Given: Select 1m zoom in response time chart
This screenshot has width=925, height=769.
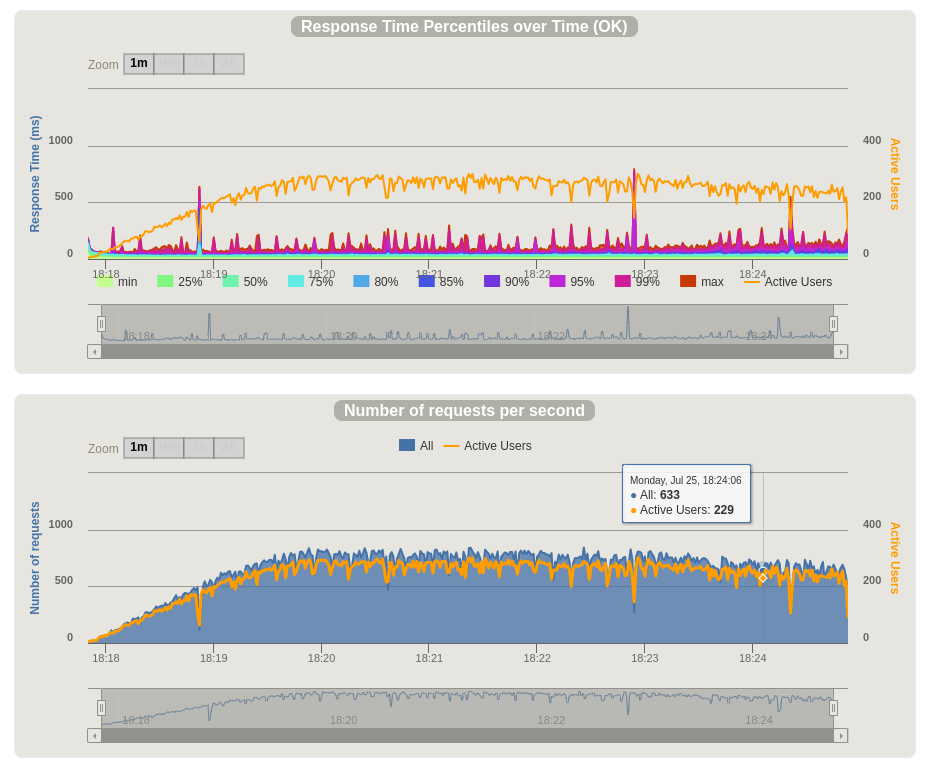Looking at the screenshot, I should (139, 64).
